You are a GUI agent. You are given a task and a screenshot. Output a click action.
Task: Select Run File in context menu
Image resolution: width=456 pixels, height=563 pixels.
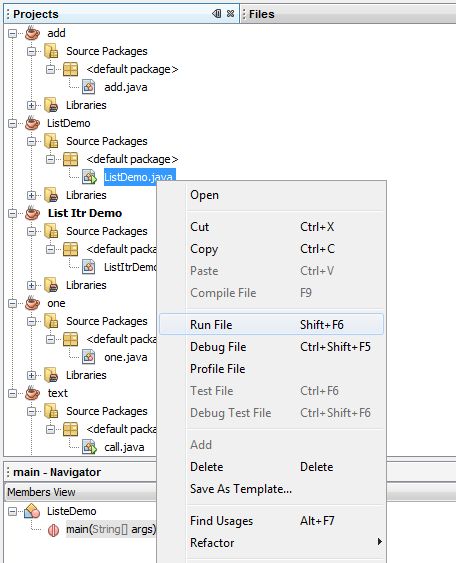pos(271,325)
